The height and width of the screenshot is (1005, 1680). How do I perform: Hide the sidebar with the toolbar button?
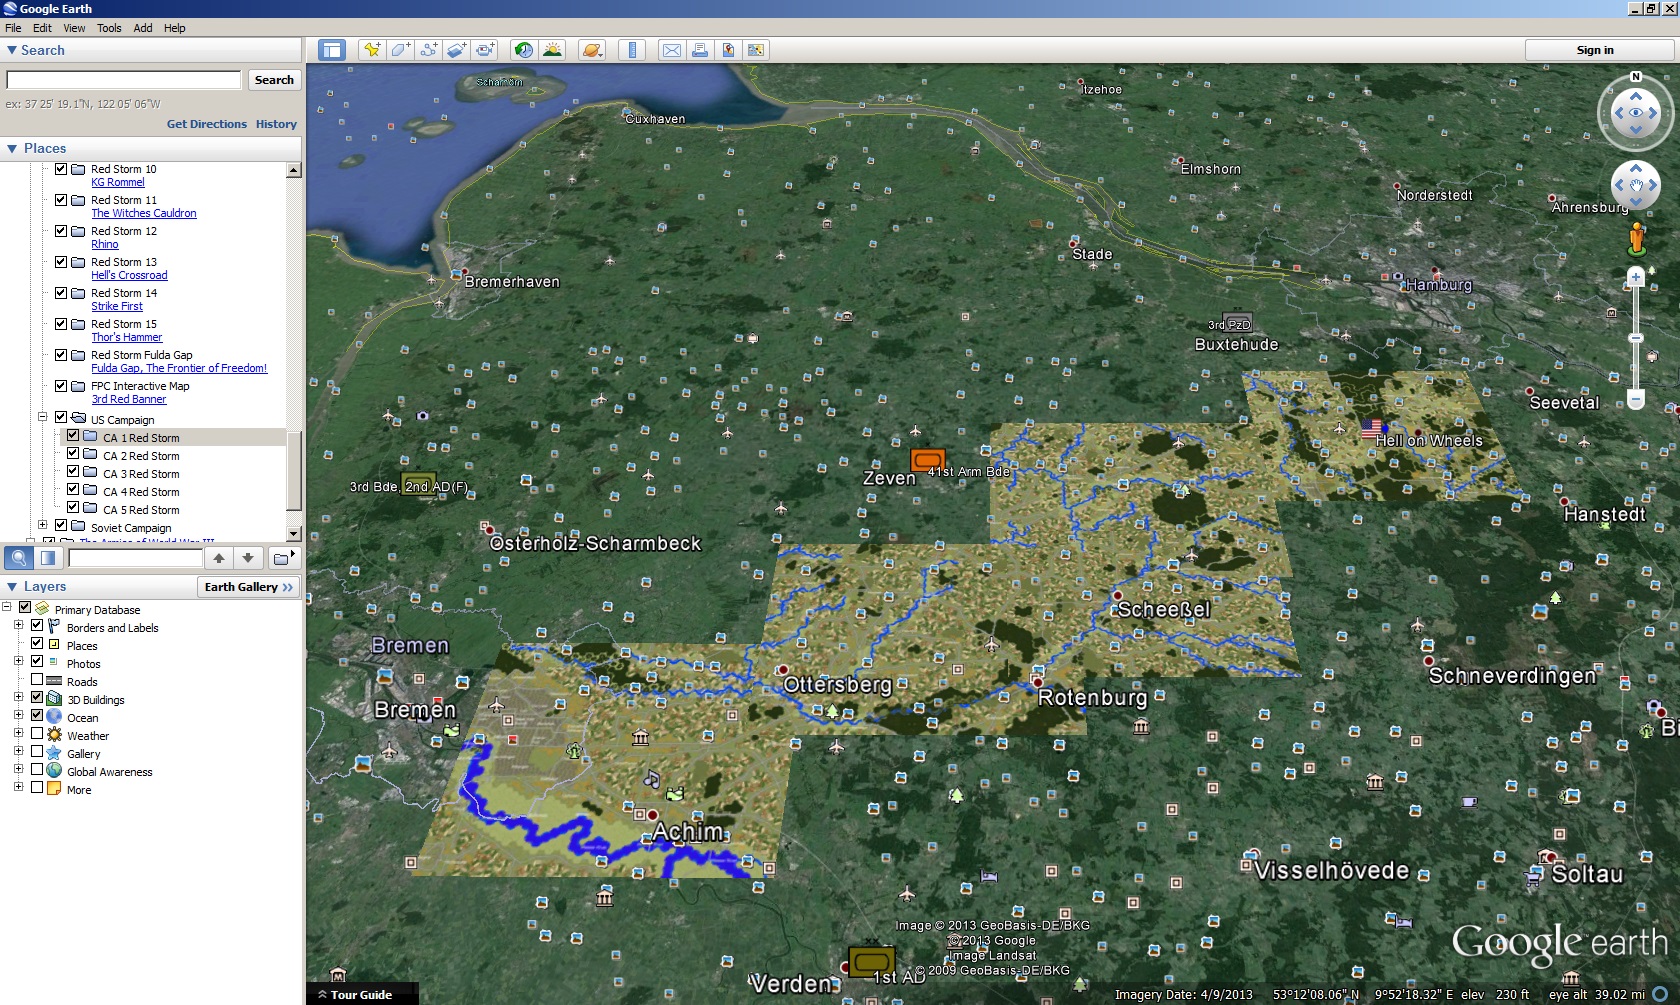click(x=332, y=50)
